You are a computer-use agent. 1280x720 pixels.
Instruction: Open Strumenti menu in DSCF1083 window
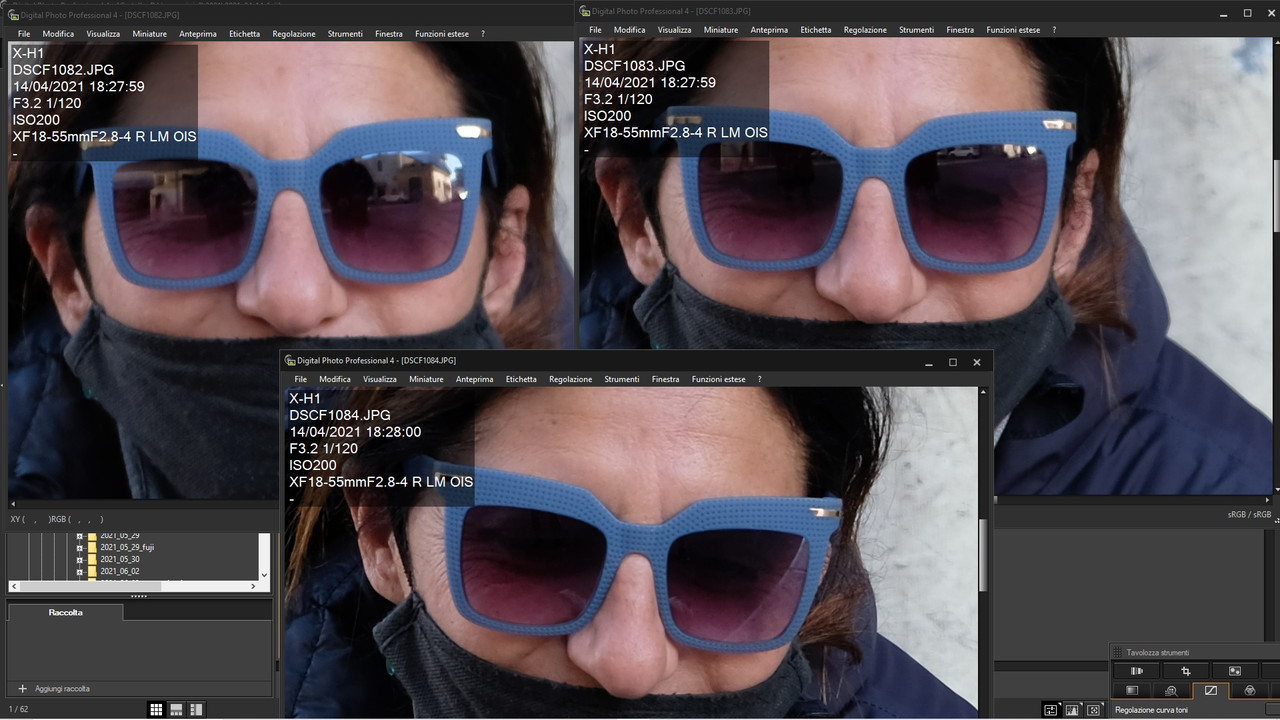pyautogui.click(x=916, y=30)
